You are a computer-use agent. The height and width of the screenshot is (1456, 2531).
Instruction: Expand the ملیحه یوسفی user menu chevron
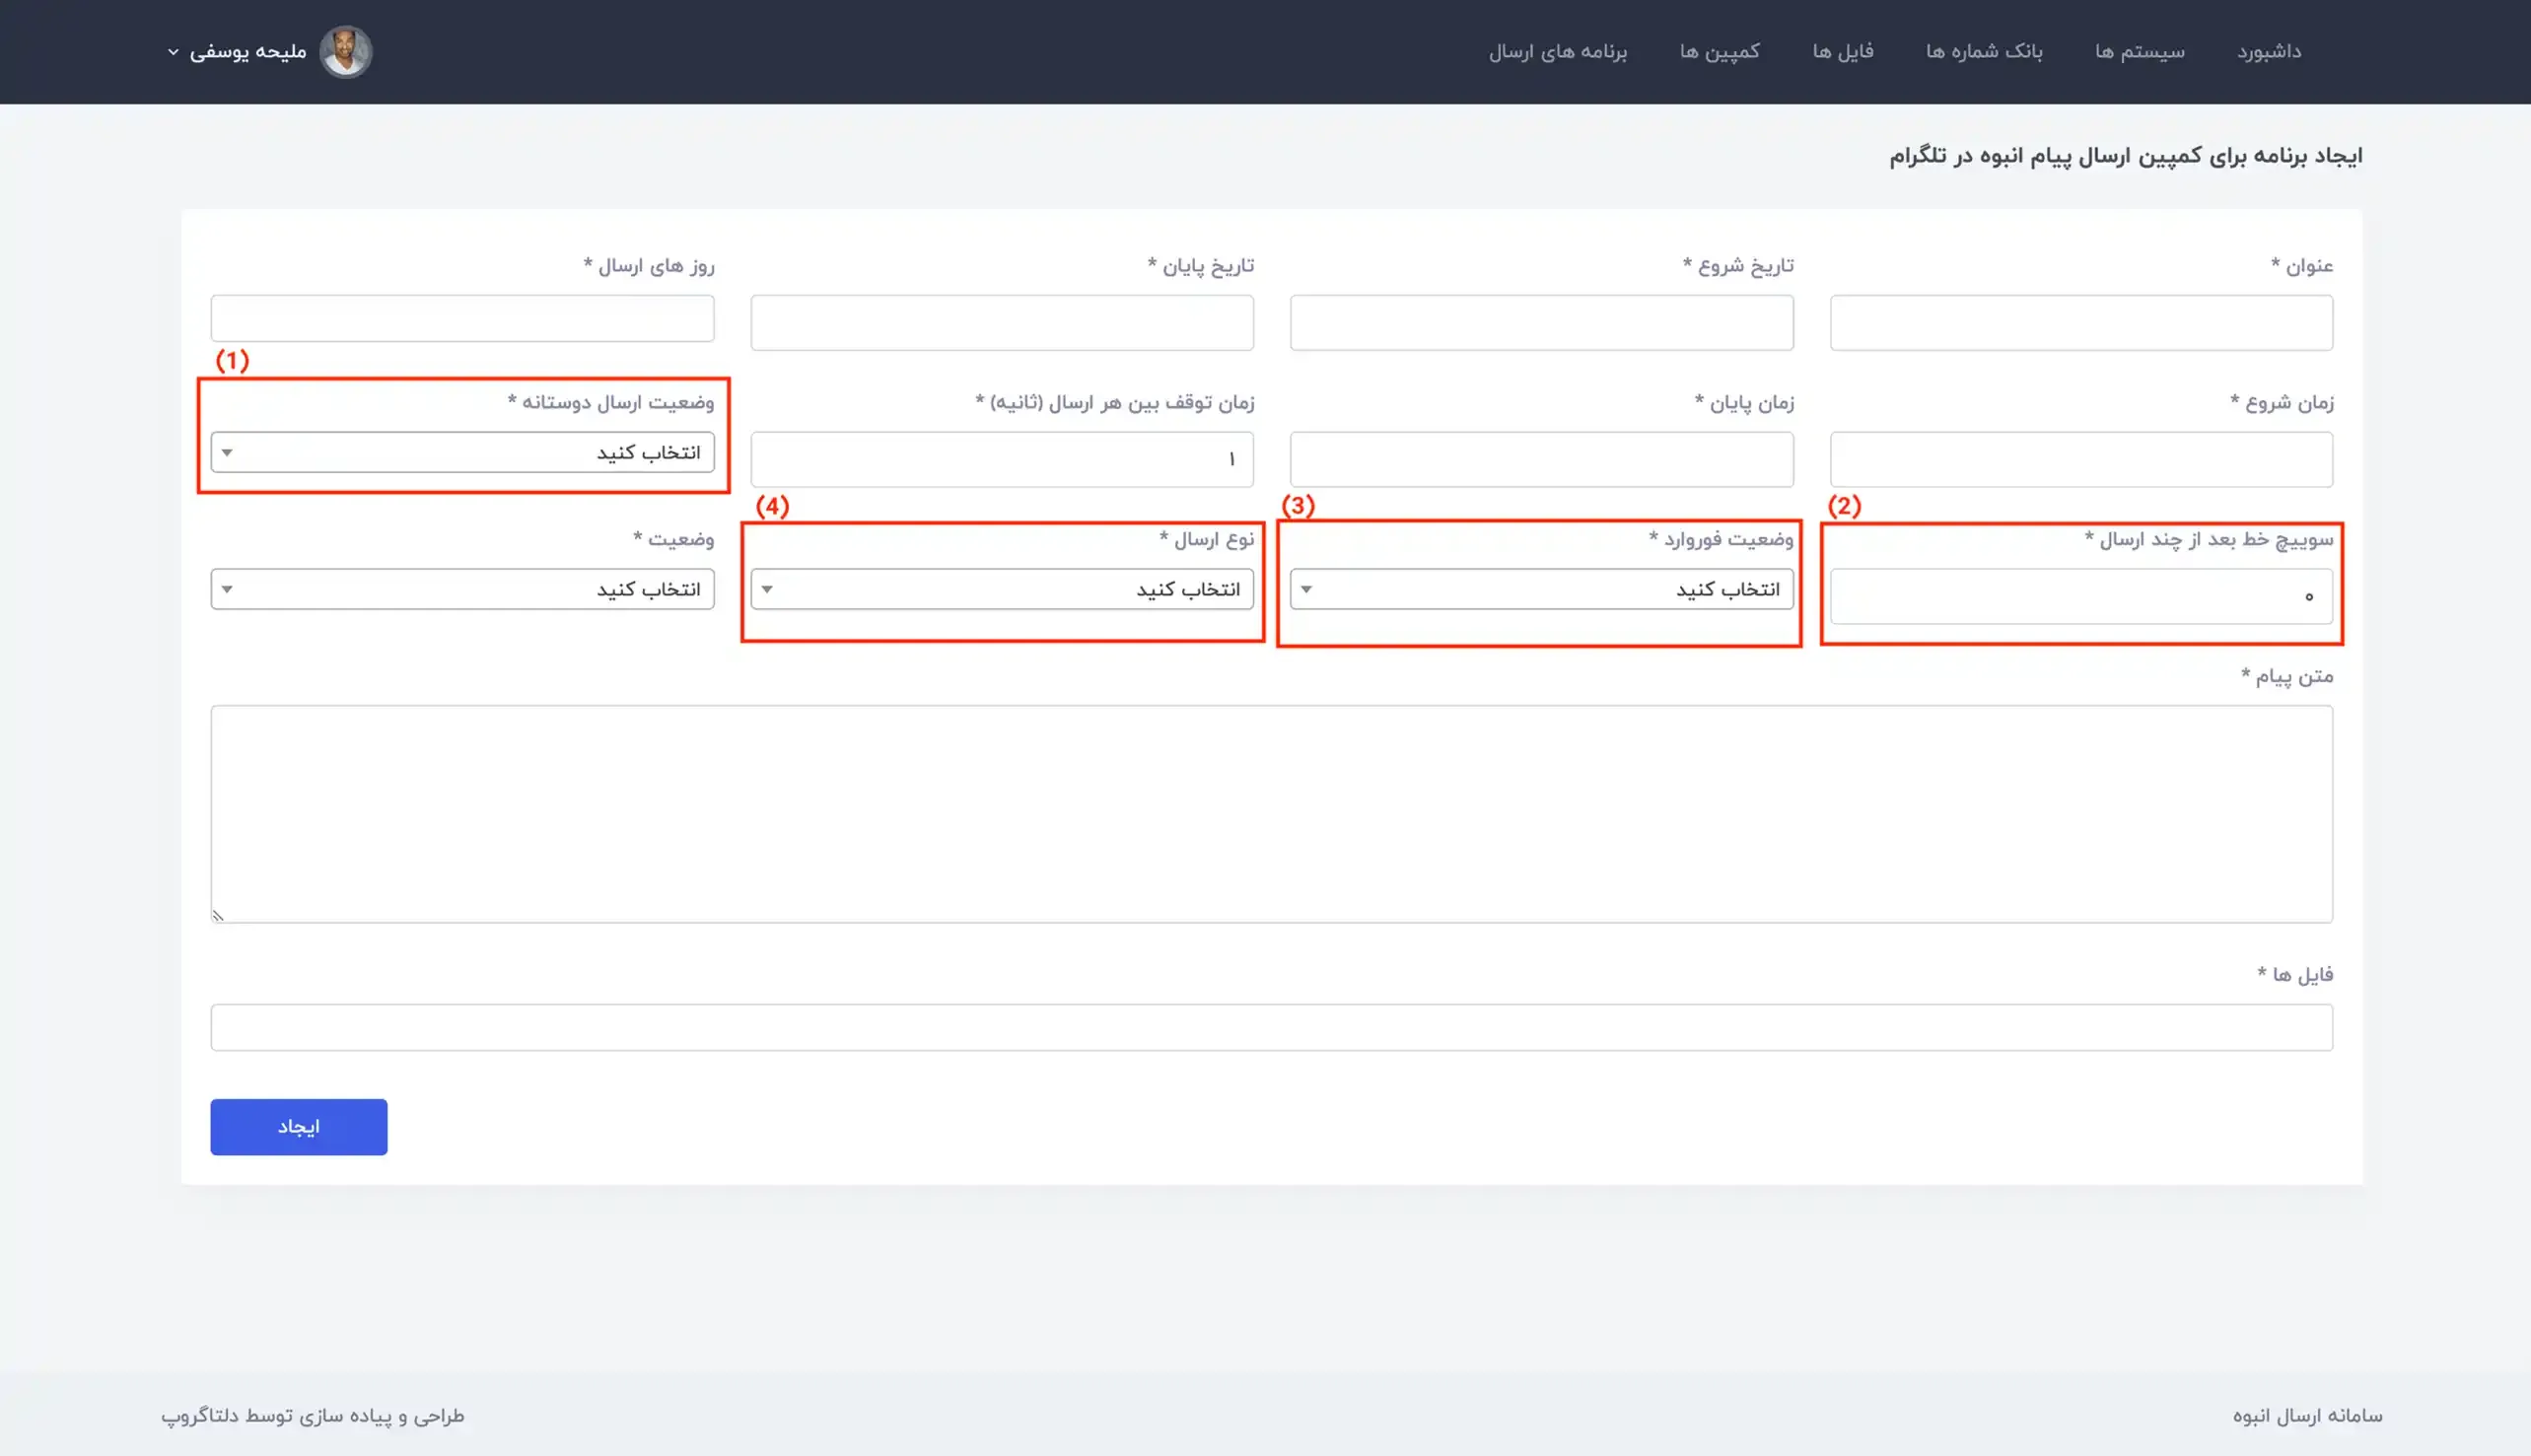click(x=173, y=52)
